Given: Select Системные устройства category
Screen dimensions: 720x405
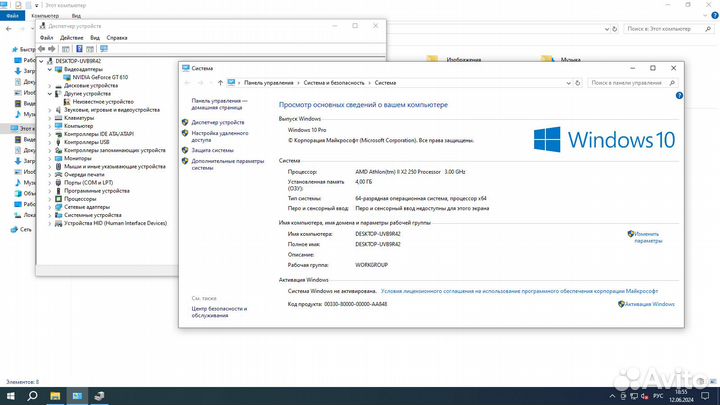Looking at the screenshot, I should [92, 215].
